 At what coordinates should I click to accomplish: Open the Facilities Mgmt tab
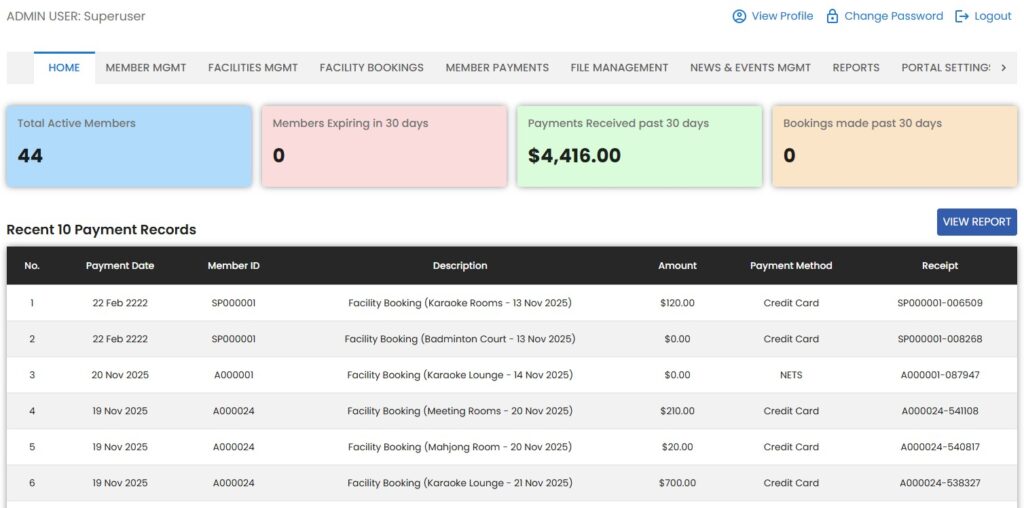tap(253, 68)
